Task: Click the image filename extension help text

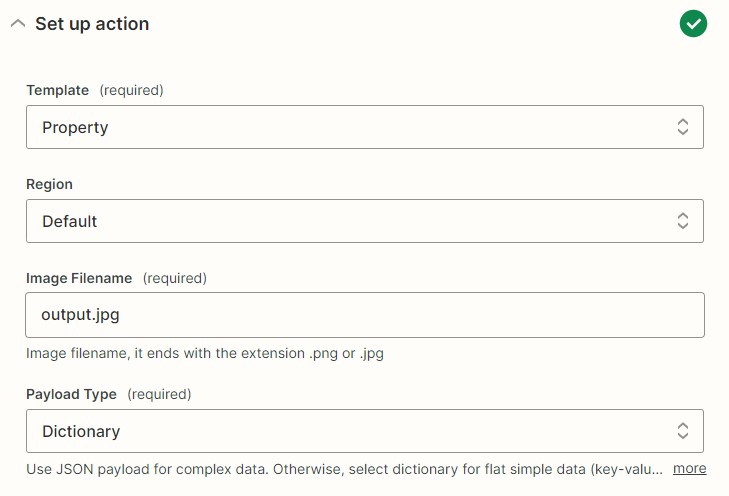Action: click(x=205, y=353)
